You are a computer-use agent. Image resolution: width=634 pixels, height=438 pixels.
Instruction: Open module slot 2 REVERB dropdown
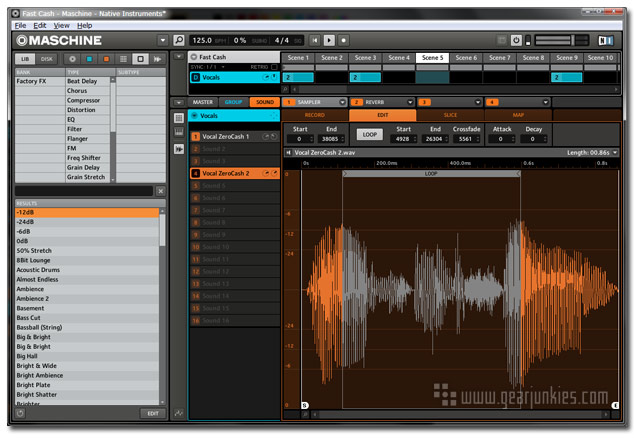point(410,102)
